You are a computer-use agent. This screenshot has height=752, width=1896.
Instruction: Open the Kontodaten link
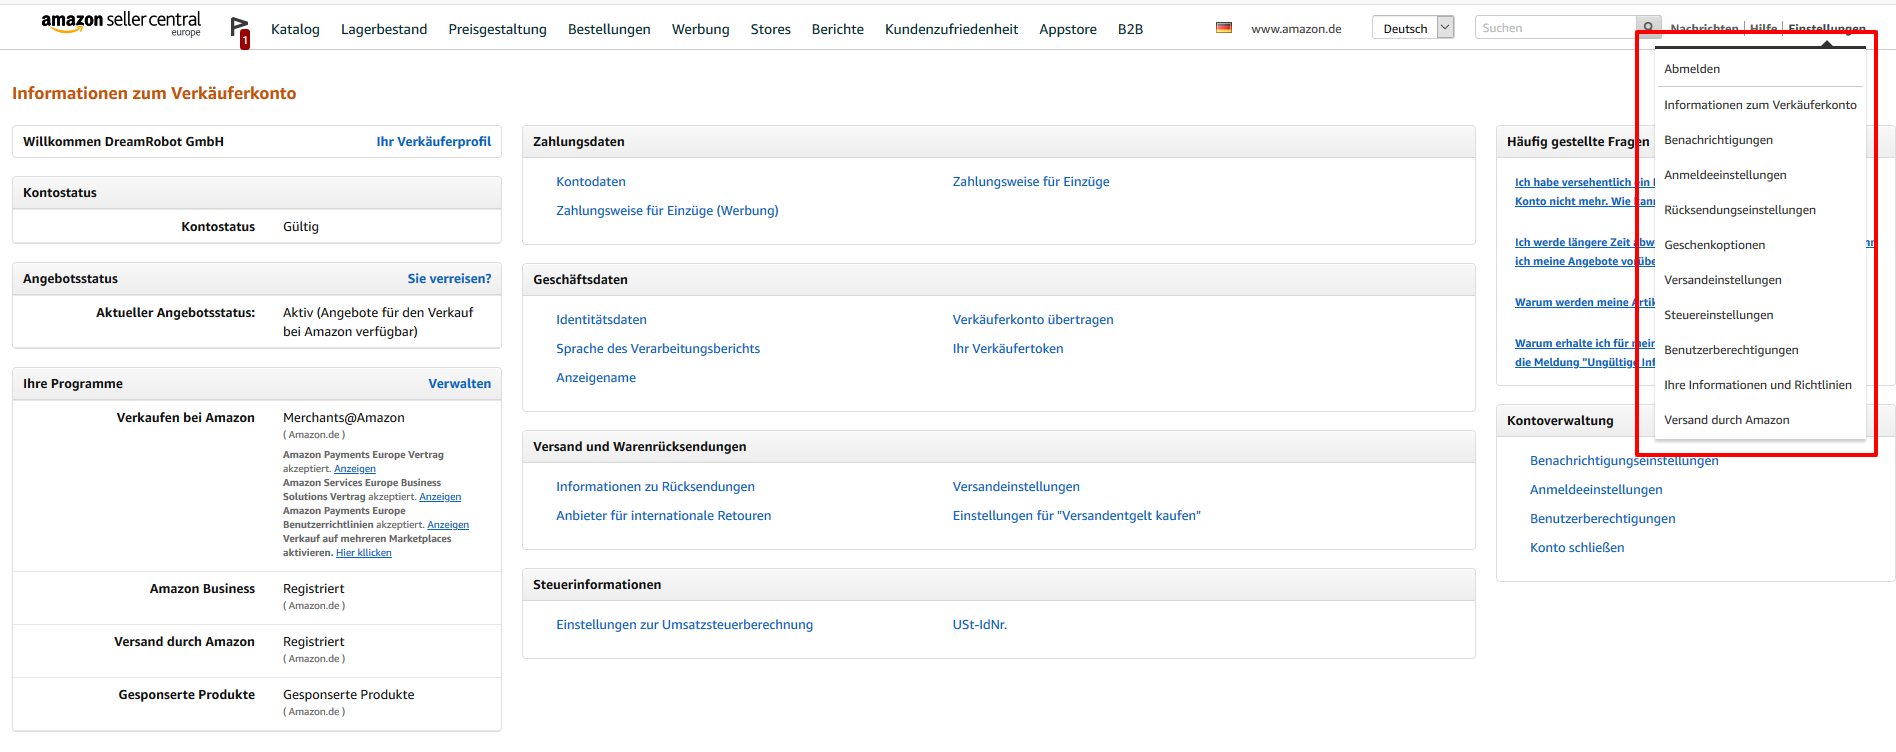pos(591,182)
